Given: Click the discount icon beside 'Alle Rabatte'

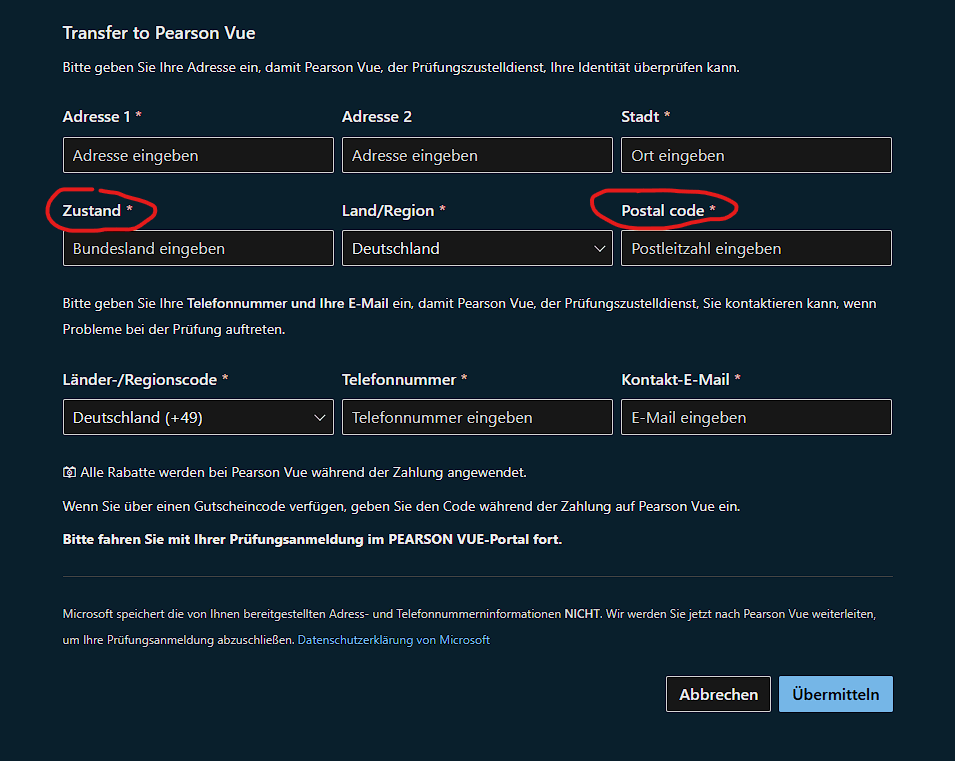Looking at the screenshot, I should pyautogui.click(x=69, y=472).
